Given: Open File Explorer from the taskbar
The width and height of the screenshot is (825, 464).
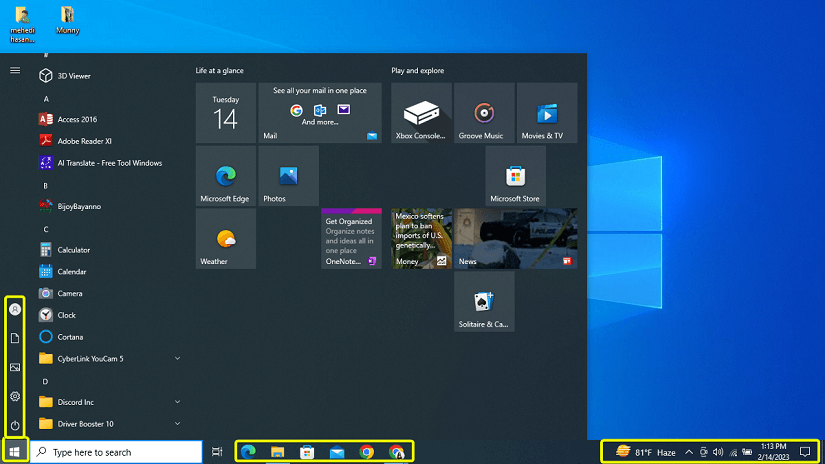Looking at the screenshot, I should (x=278, y=452).
